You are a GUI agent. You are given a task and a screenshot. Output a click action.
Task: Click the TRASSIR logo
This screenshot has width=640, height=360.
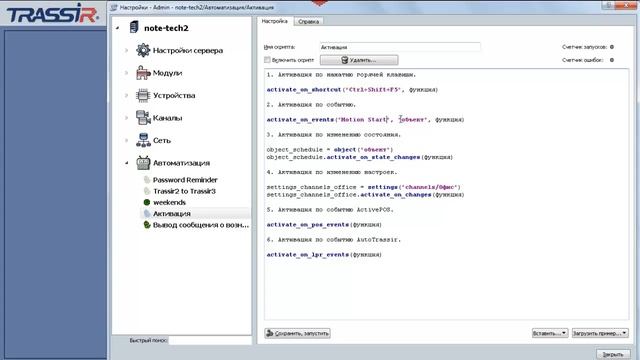52,14
